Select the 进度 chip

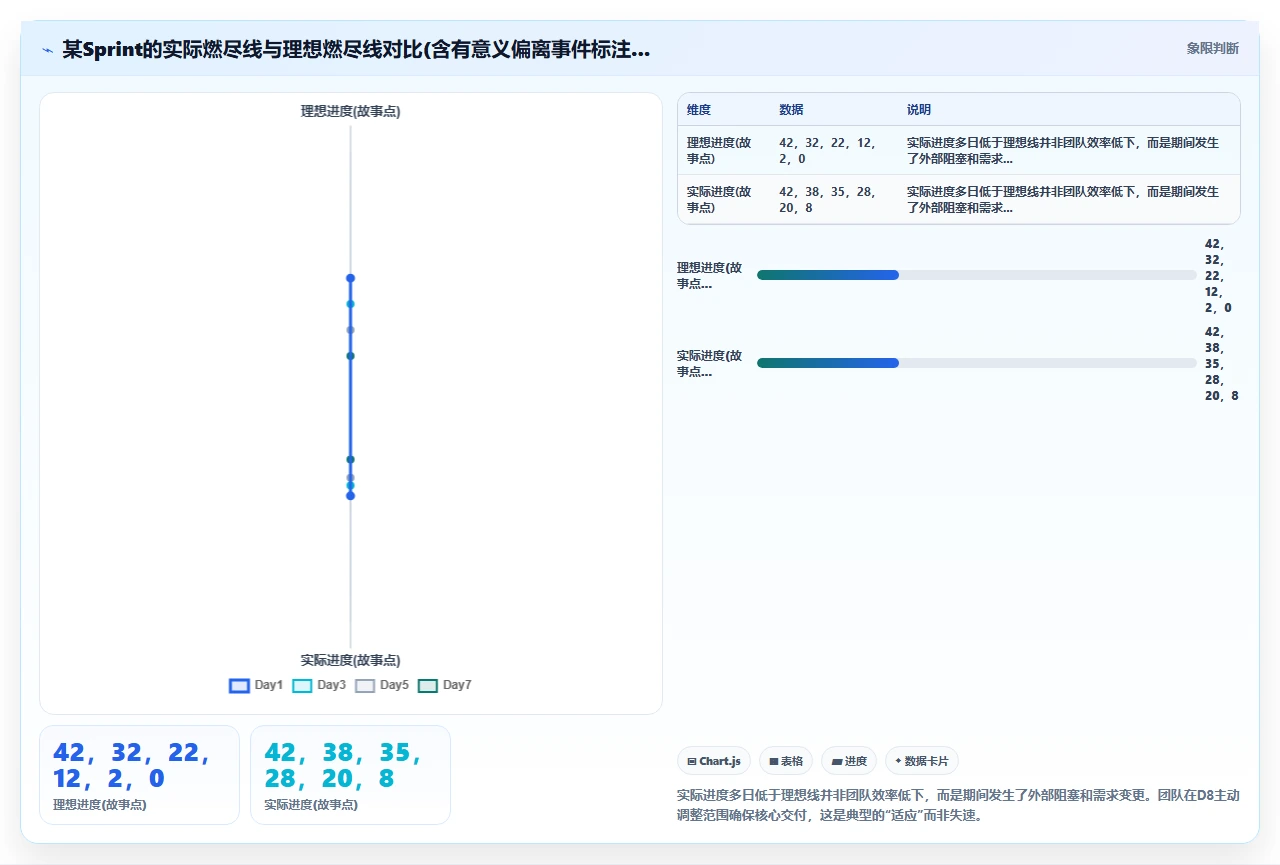(x=849, y=761)
